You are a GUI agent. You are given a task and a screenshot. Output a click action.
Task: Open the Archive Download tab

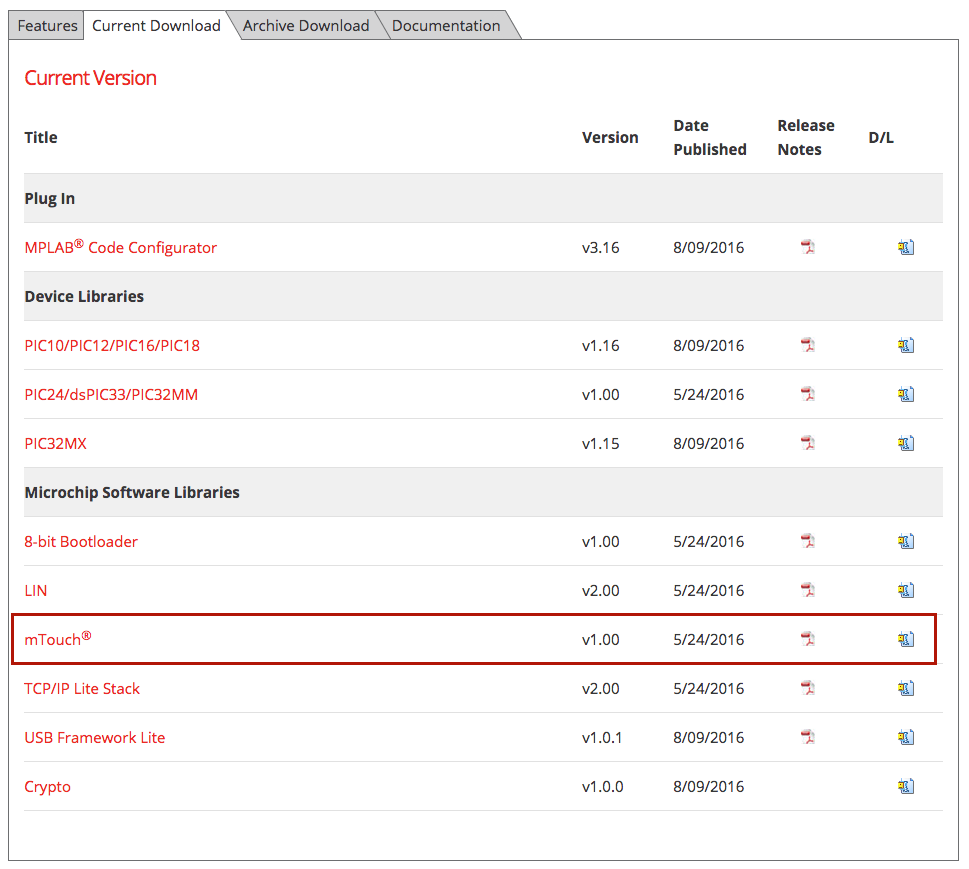pos(306,26)
